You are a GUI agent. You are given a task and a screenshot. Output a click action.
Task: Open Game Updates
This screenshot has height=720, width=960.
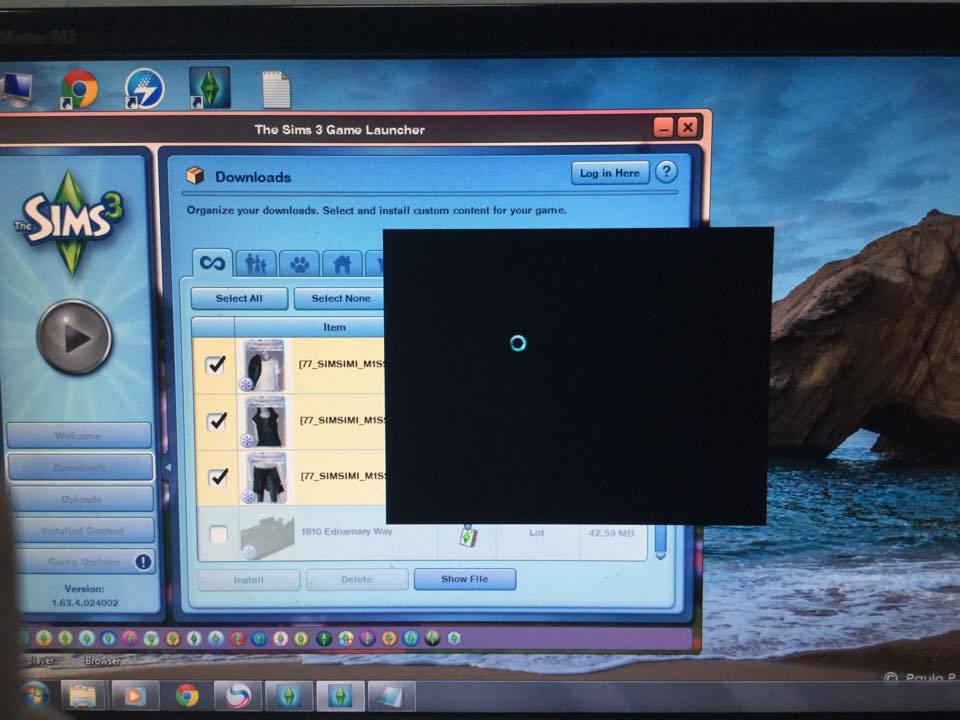pyautogui.click(x=86, y=561)
